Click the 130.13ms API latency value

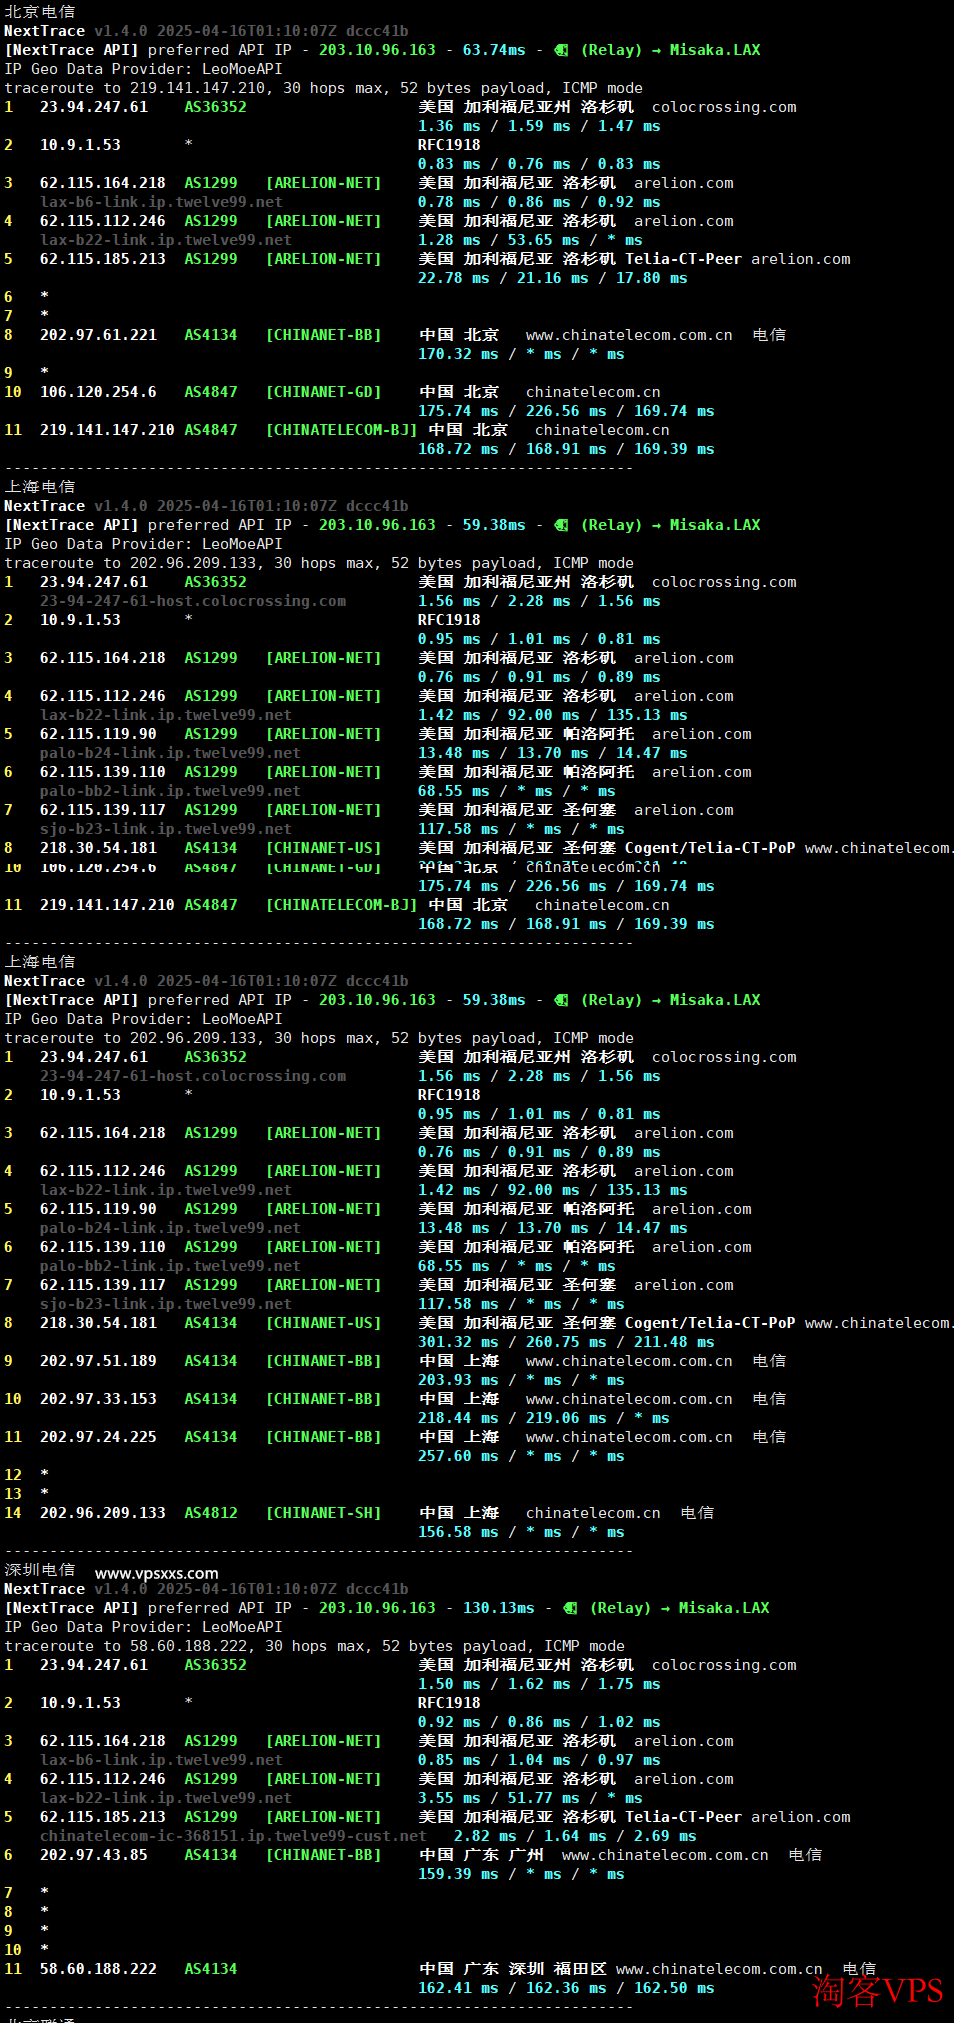[x=498, y=1608]
